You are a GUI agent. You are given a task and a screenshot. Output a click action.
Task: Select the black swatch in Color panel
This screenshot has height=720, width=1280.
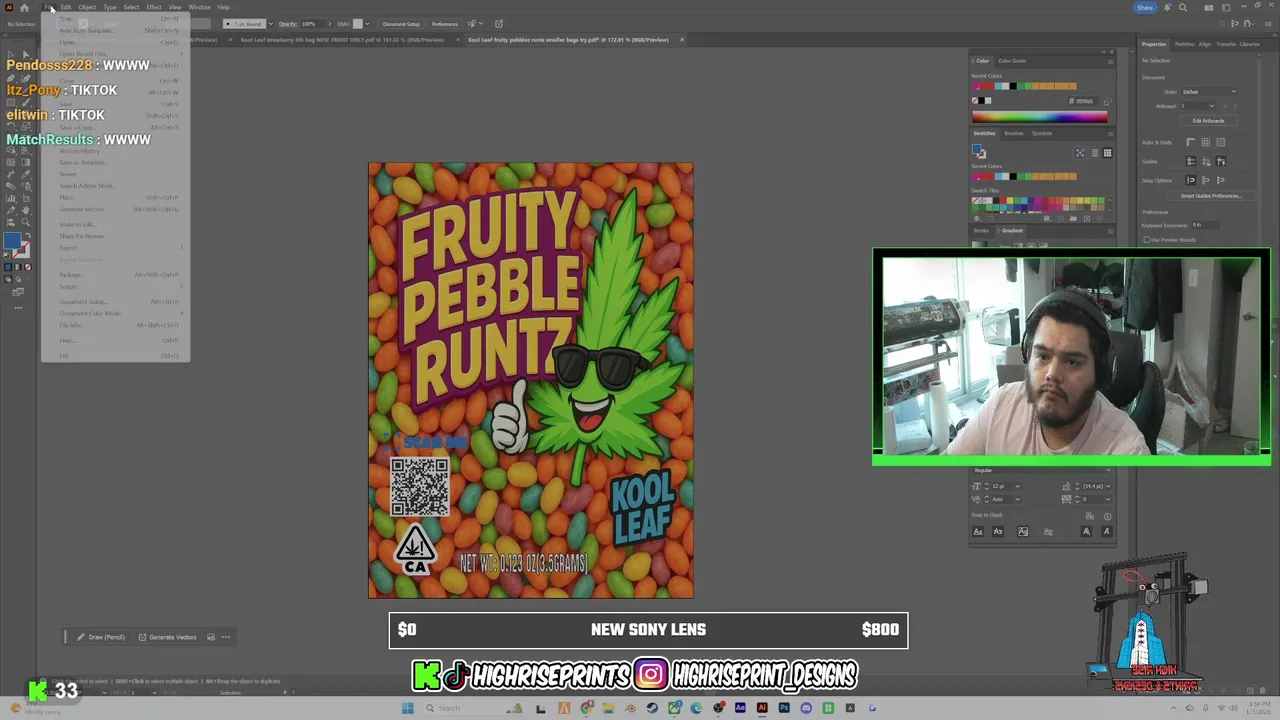(981, 100)
